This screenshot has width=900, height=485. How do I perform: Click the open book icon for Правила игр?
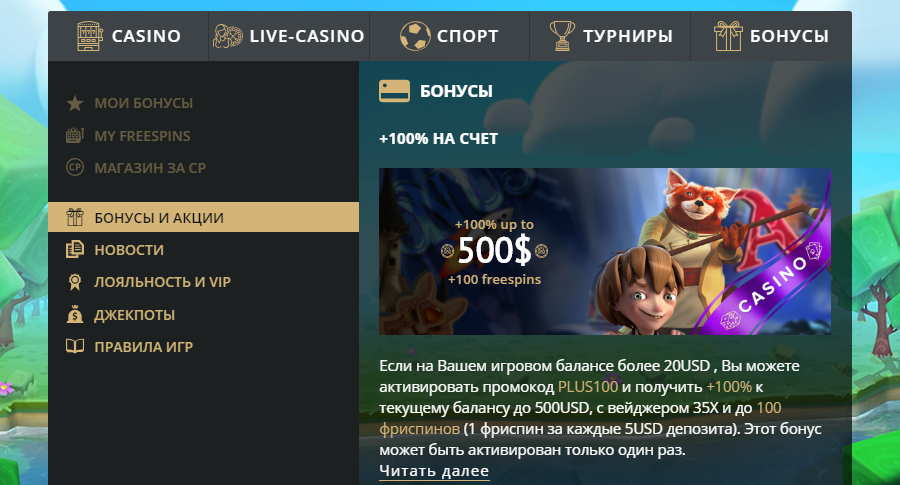75,346
